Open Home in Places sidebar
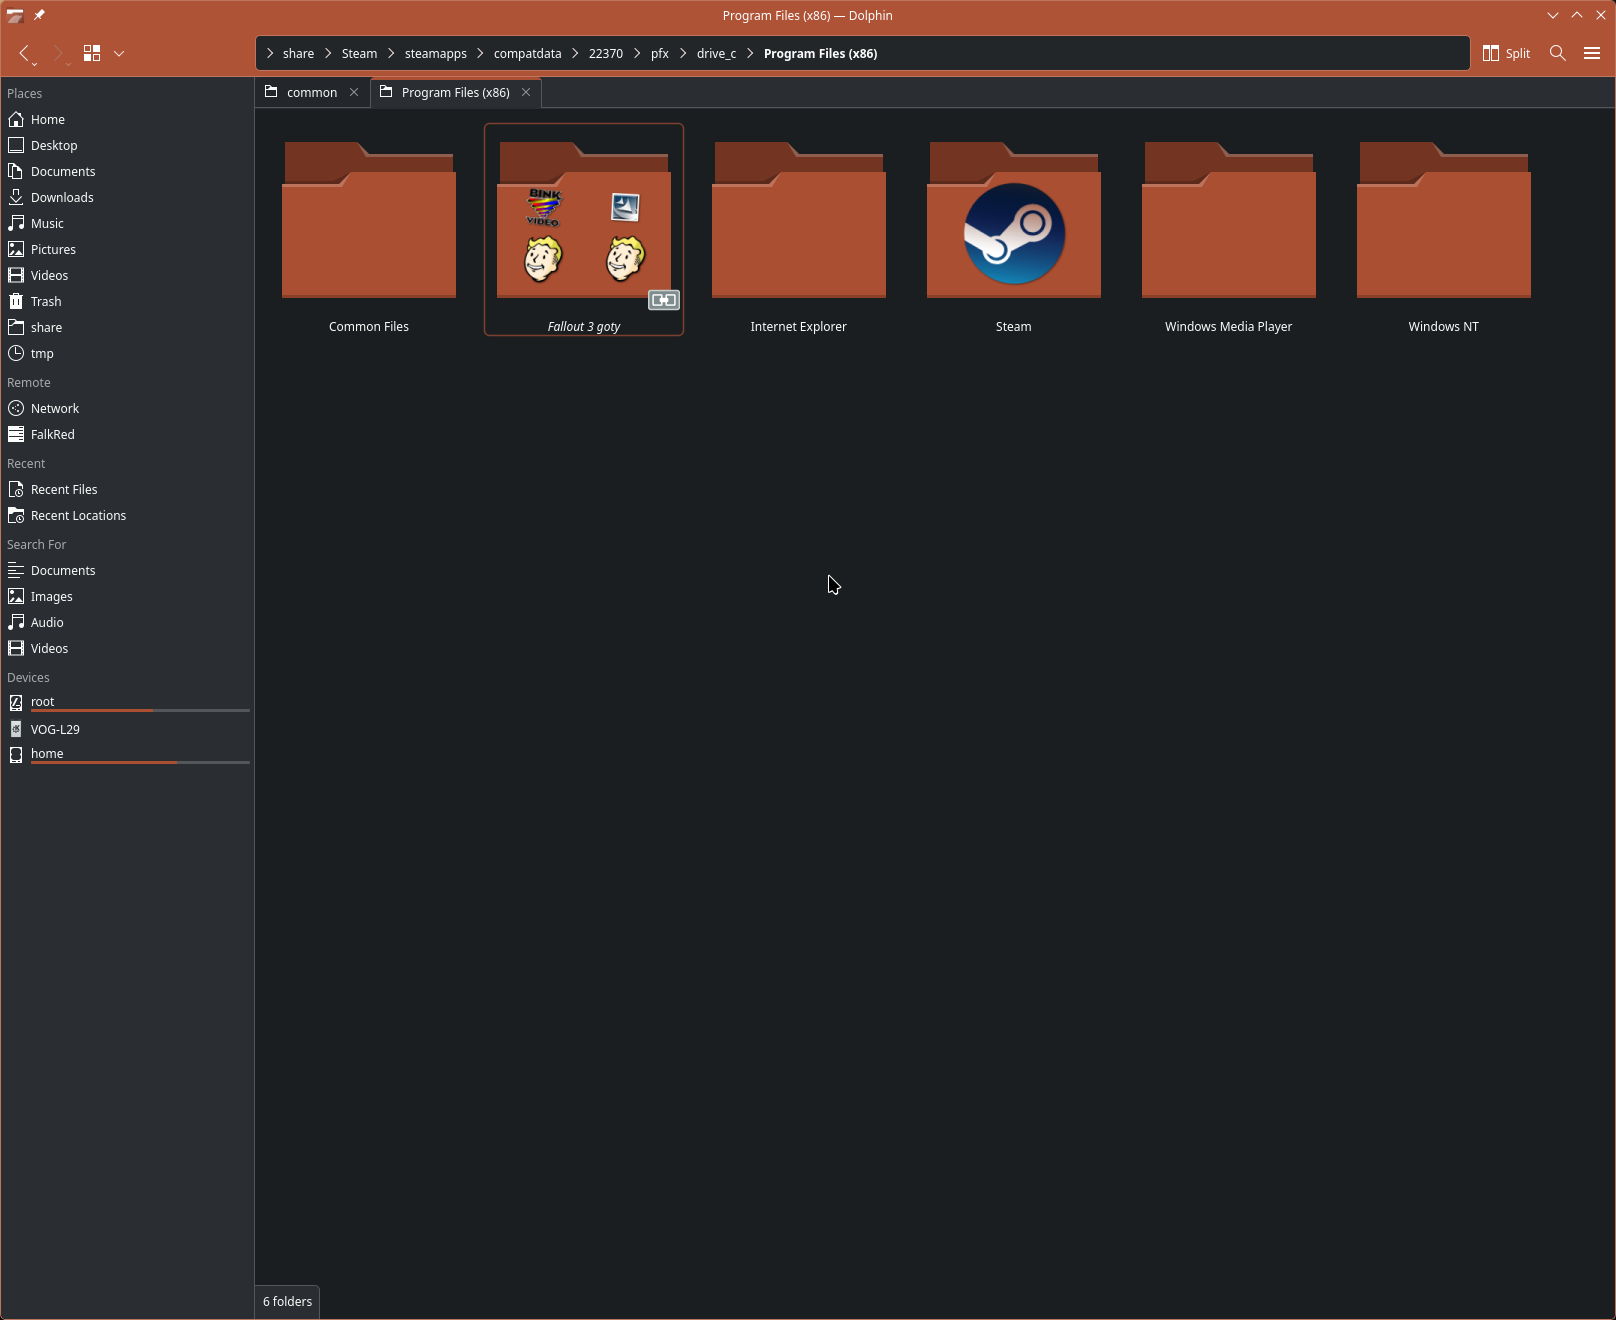This screenshot has width=1616, height=1320. pyautogui.click(x=127, y=119)
